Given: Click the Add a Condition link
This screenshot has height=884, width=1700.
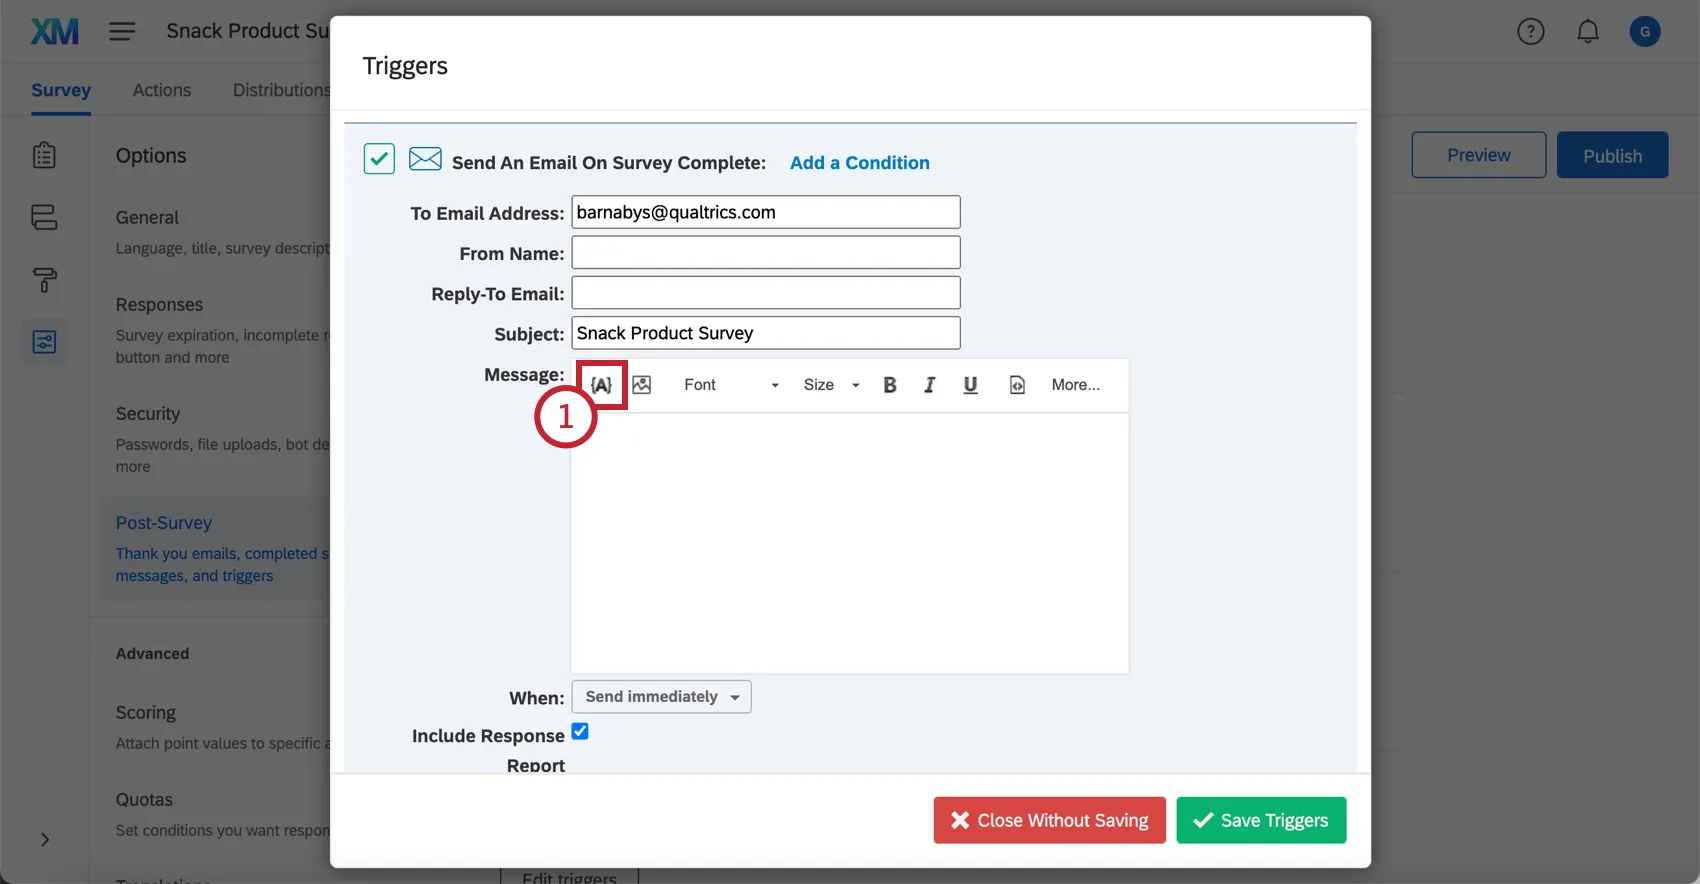Looking at the screenshot, I should (859, 163).
